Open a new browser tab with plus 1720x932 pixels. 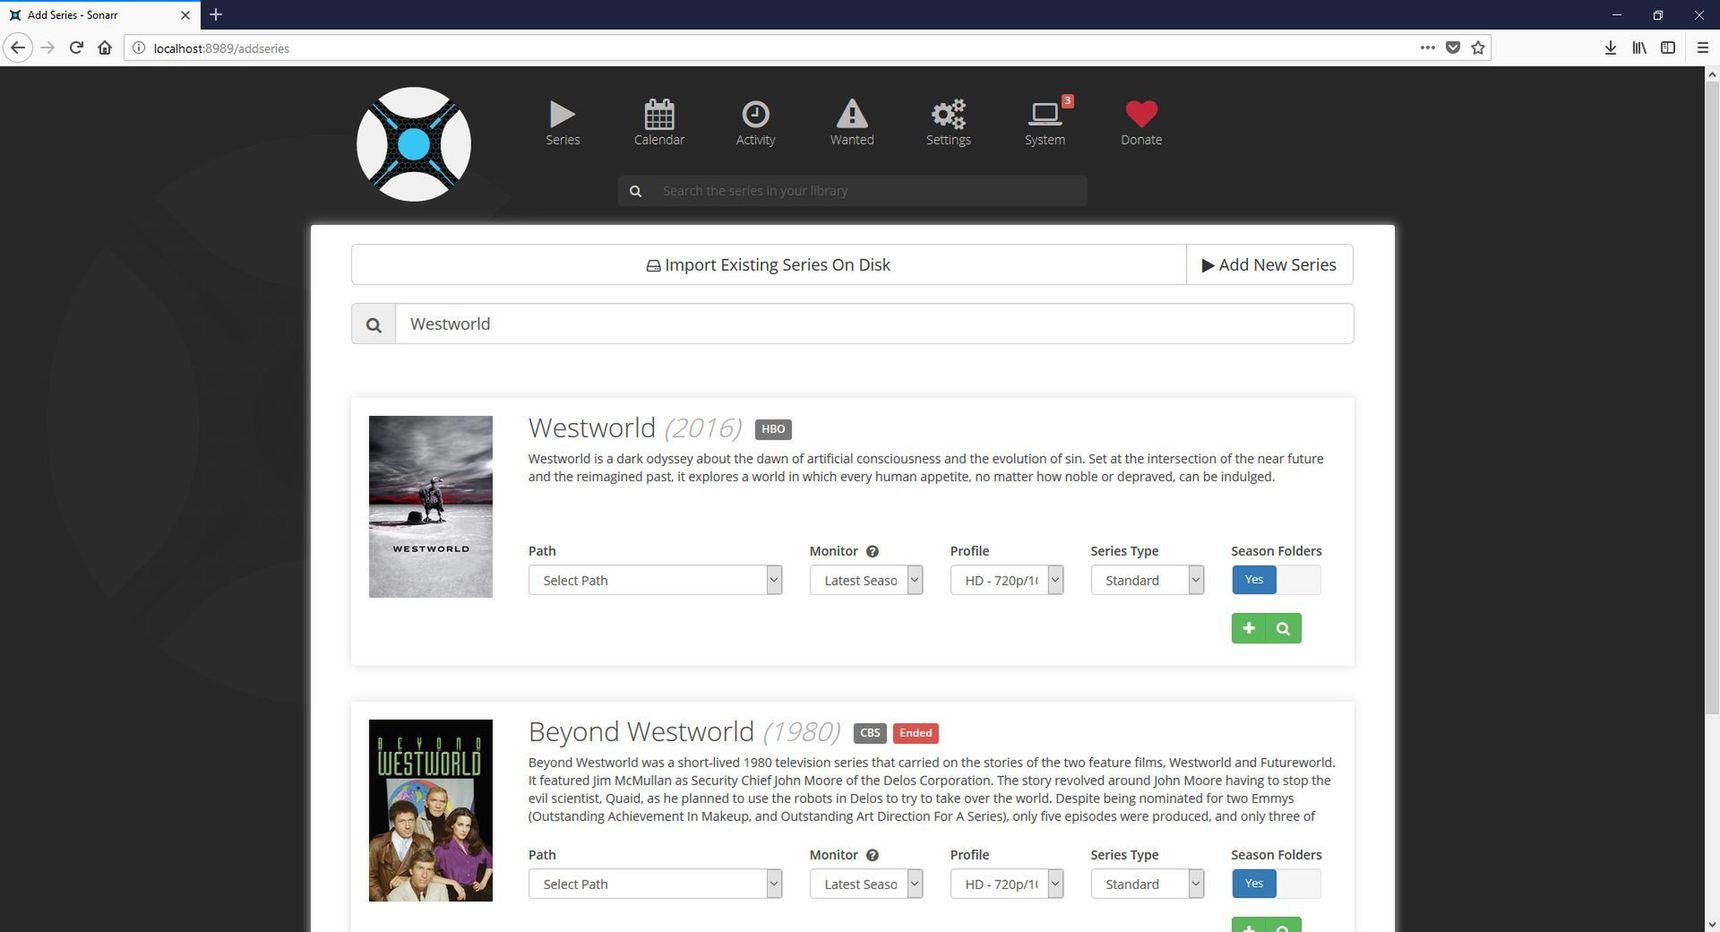(216, 15)
